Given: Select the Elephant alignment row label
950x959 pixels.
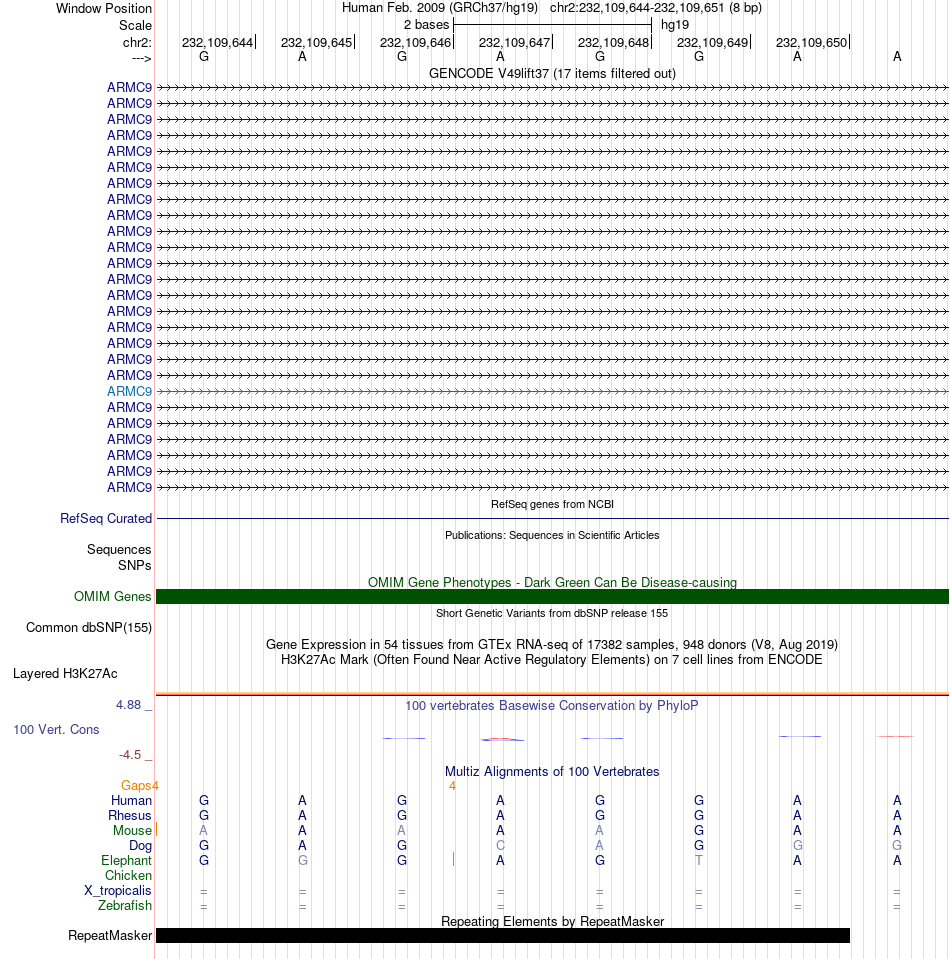Looking at the screenshot, I should (x=126, y=860).
